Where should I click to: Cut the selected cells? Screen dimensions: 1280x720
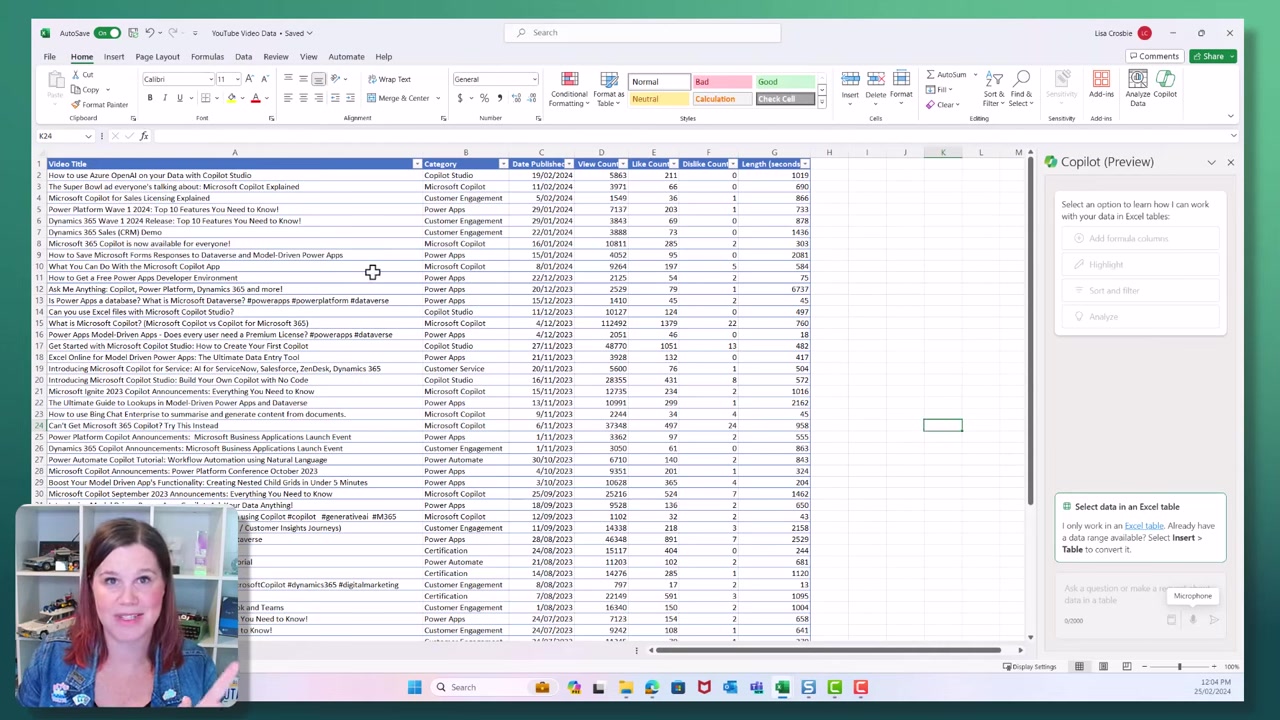click(x=83, y=75)
